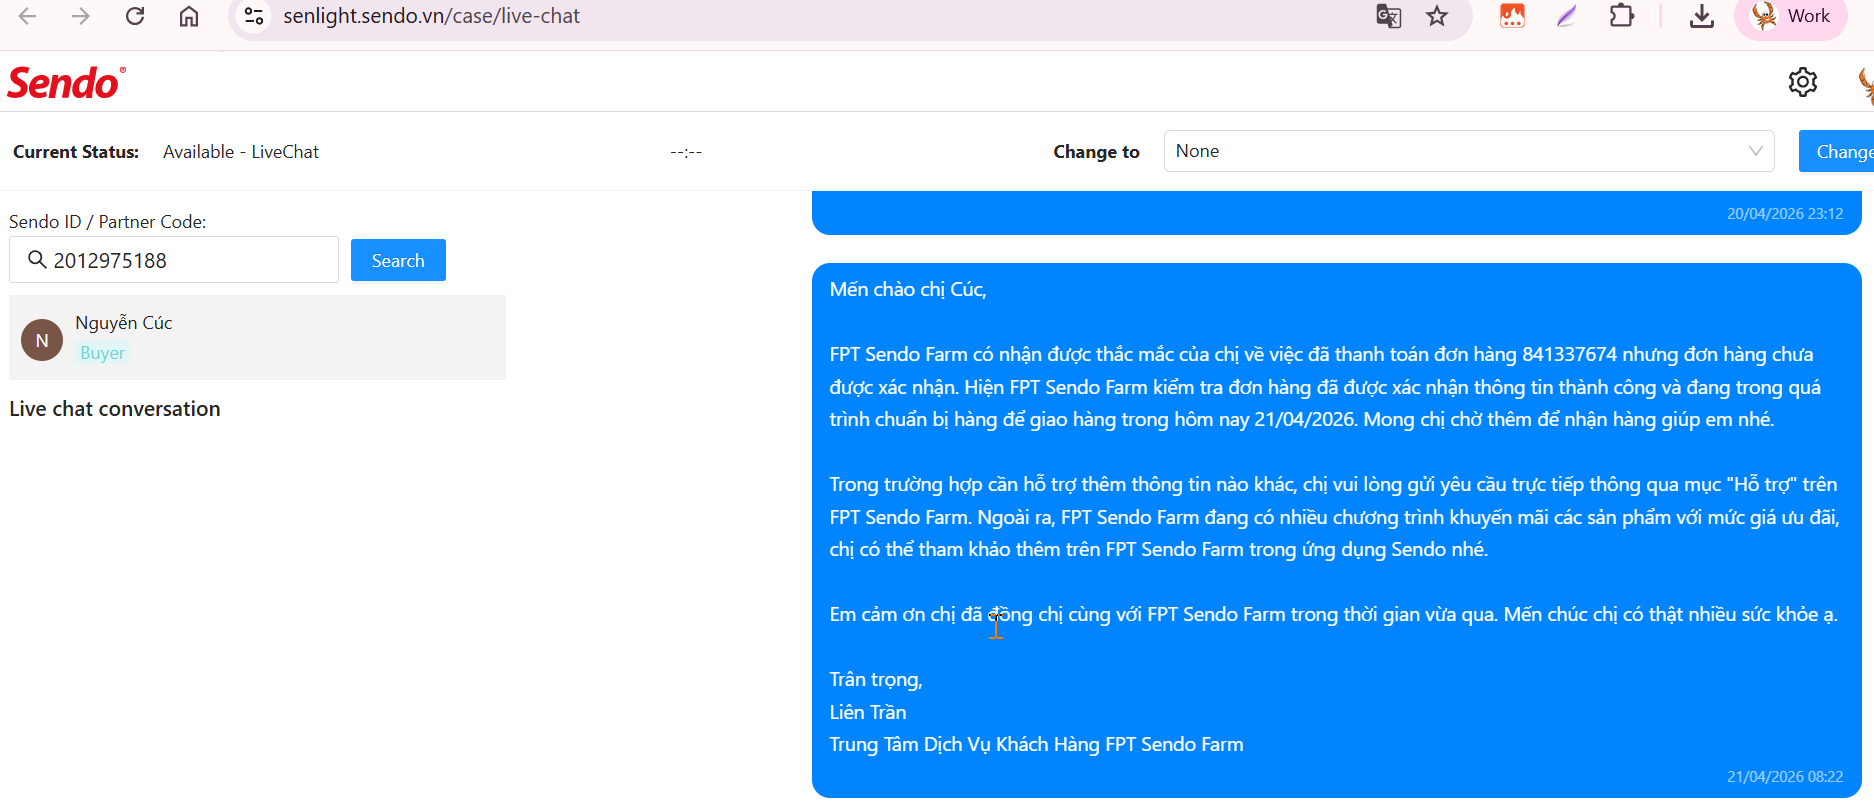Go forward to the next page
The image size is (1874, 806).
click(x=81, y=16)
